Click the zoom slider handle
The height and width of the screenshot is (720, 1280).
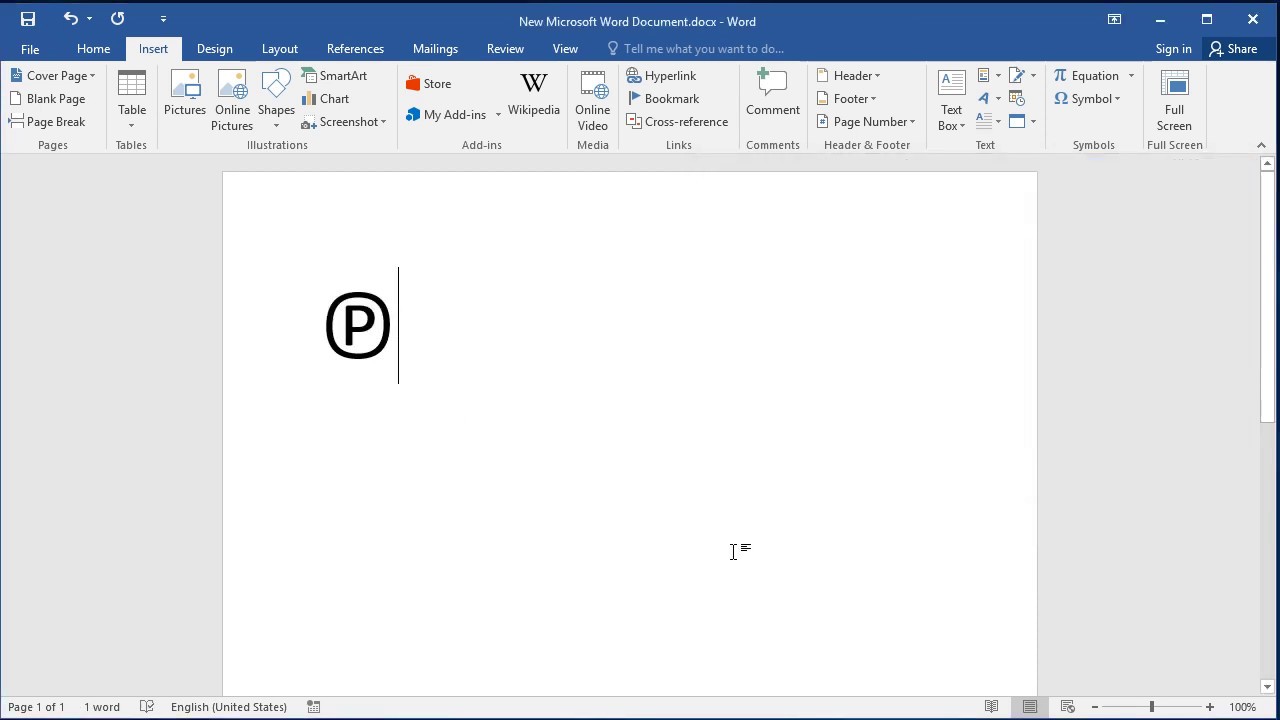pyautogui.click(x=1151, y=707)
